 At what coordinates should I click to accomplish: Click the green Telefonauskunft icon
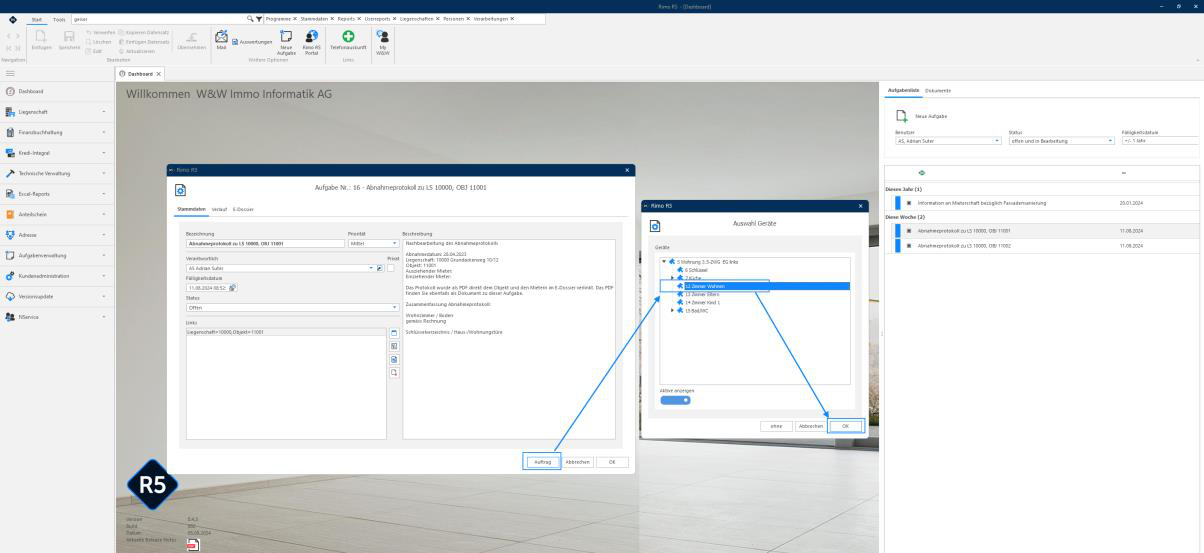[x=348, y=36]
